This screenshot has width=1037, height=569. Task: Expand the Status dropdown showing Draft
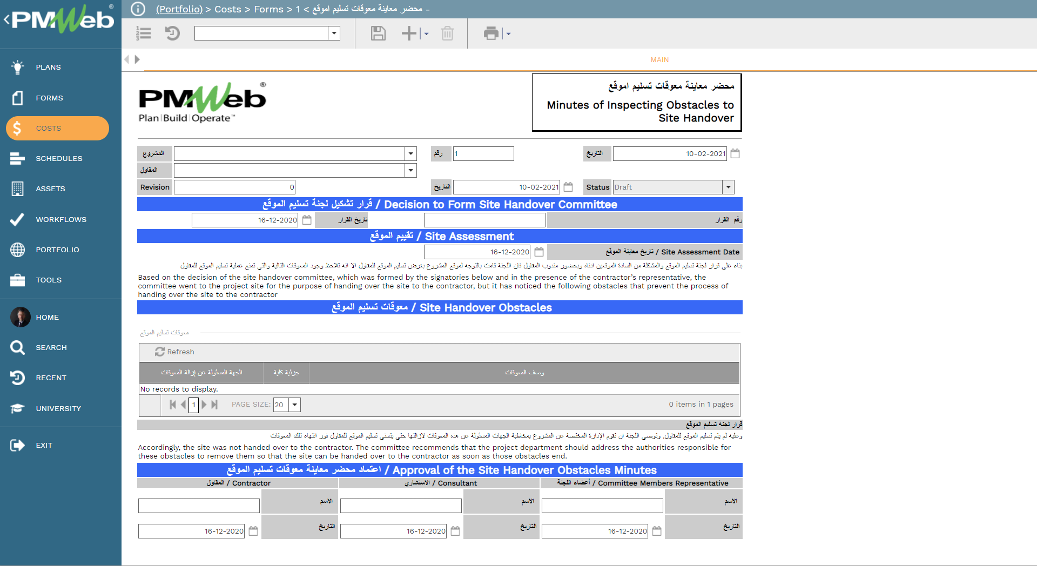pyautogui.click(x=728, y=187)
